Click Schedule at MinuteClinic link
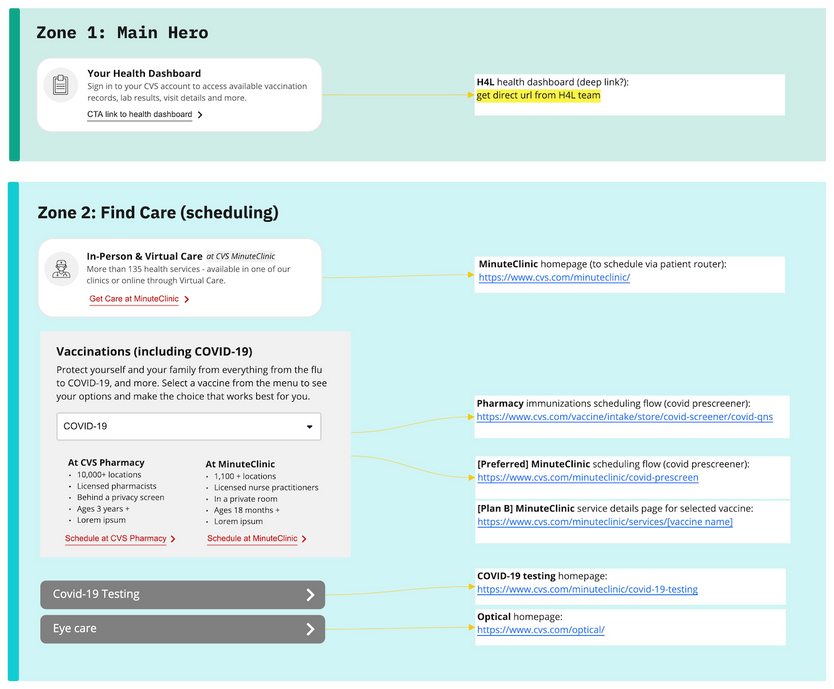 [x=252, y=538]
